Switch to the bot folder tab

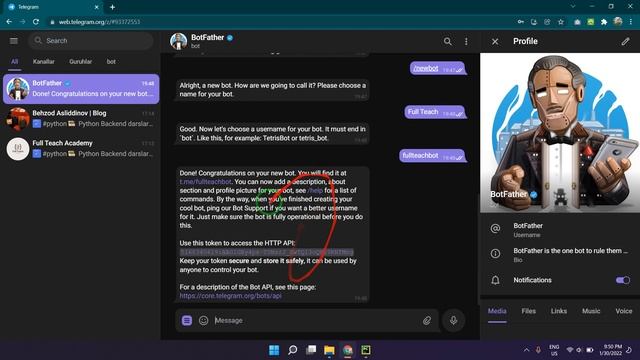[x=111, y=62]
